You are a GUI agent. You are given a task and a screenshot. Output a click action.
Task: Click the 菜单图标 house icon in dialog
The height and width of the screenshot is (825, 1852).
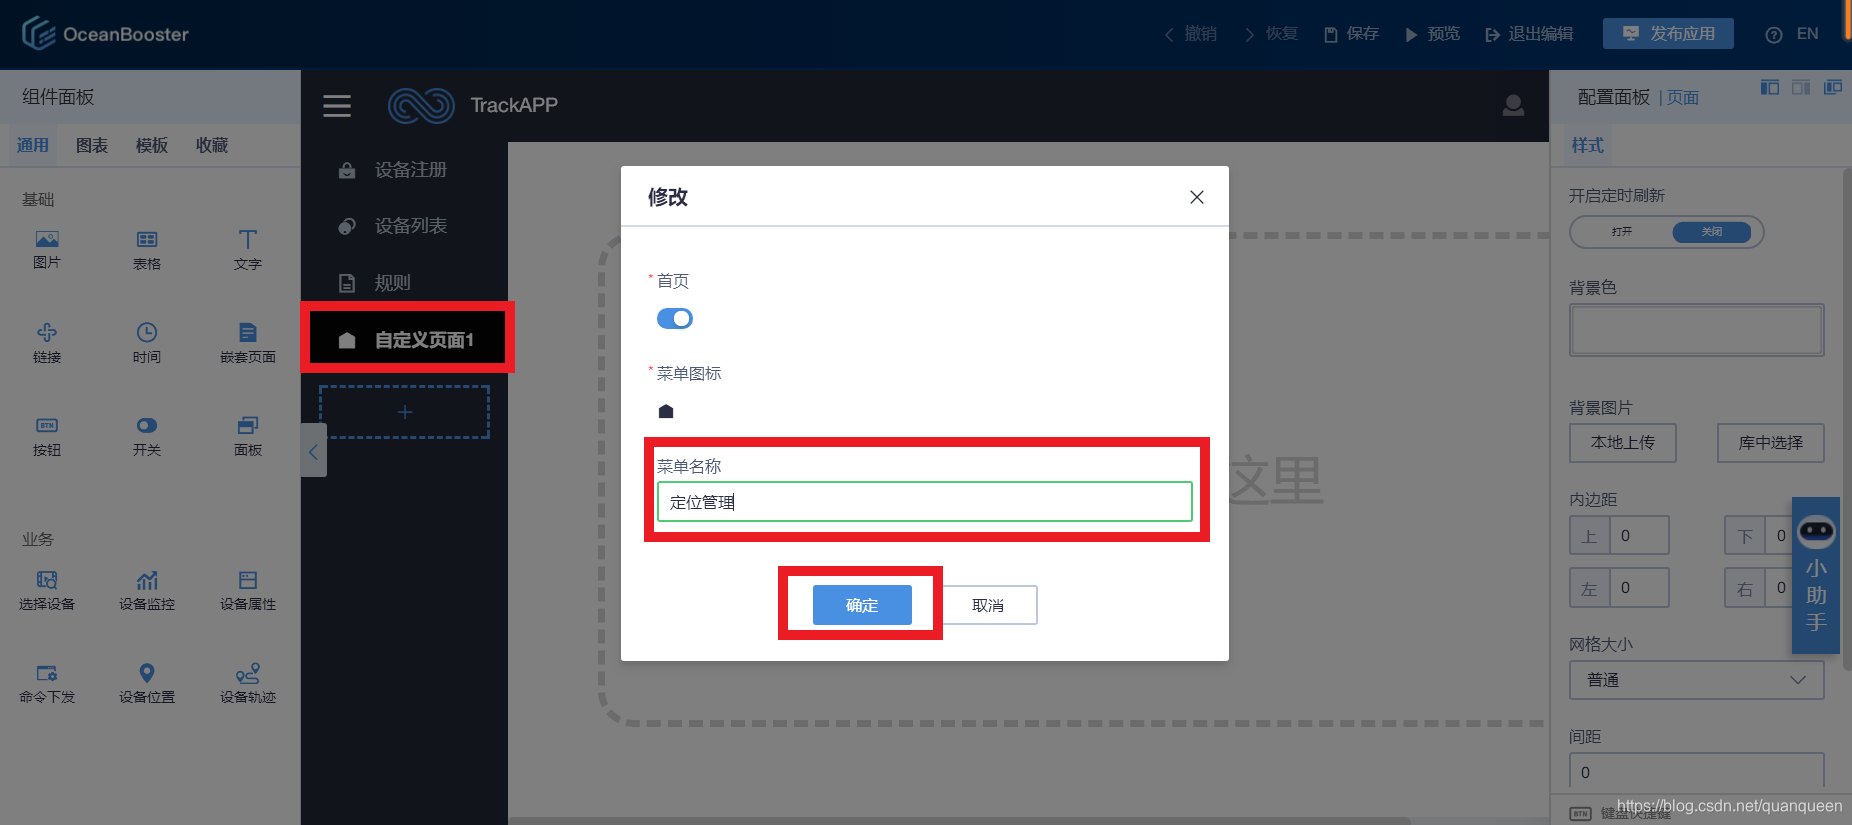[x=666, y=411]
